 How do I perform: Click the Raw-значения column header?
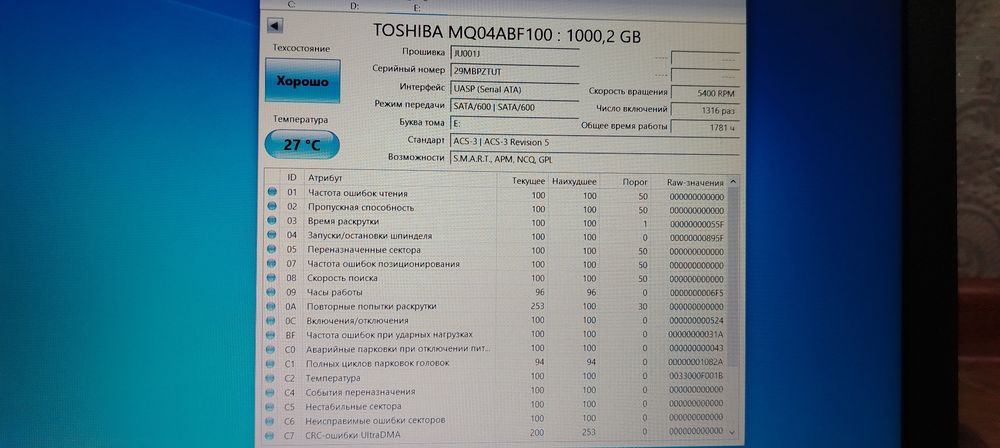click(x=691, y=183)
